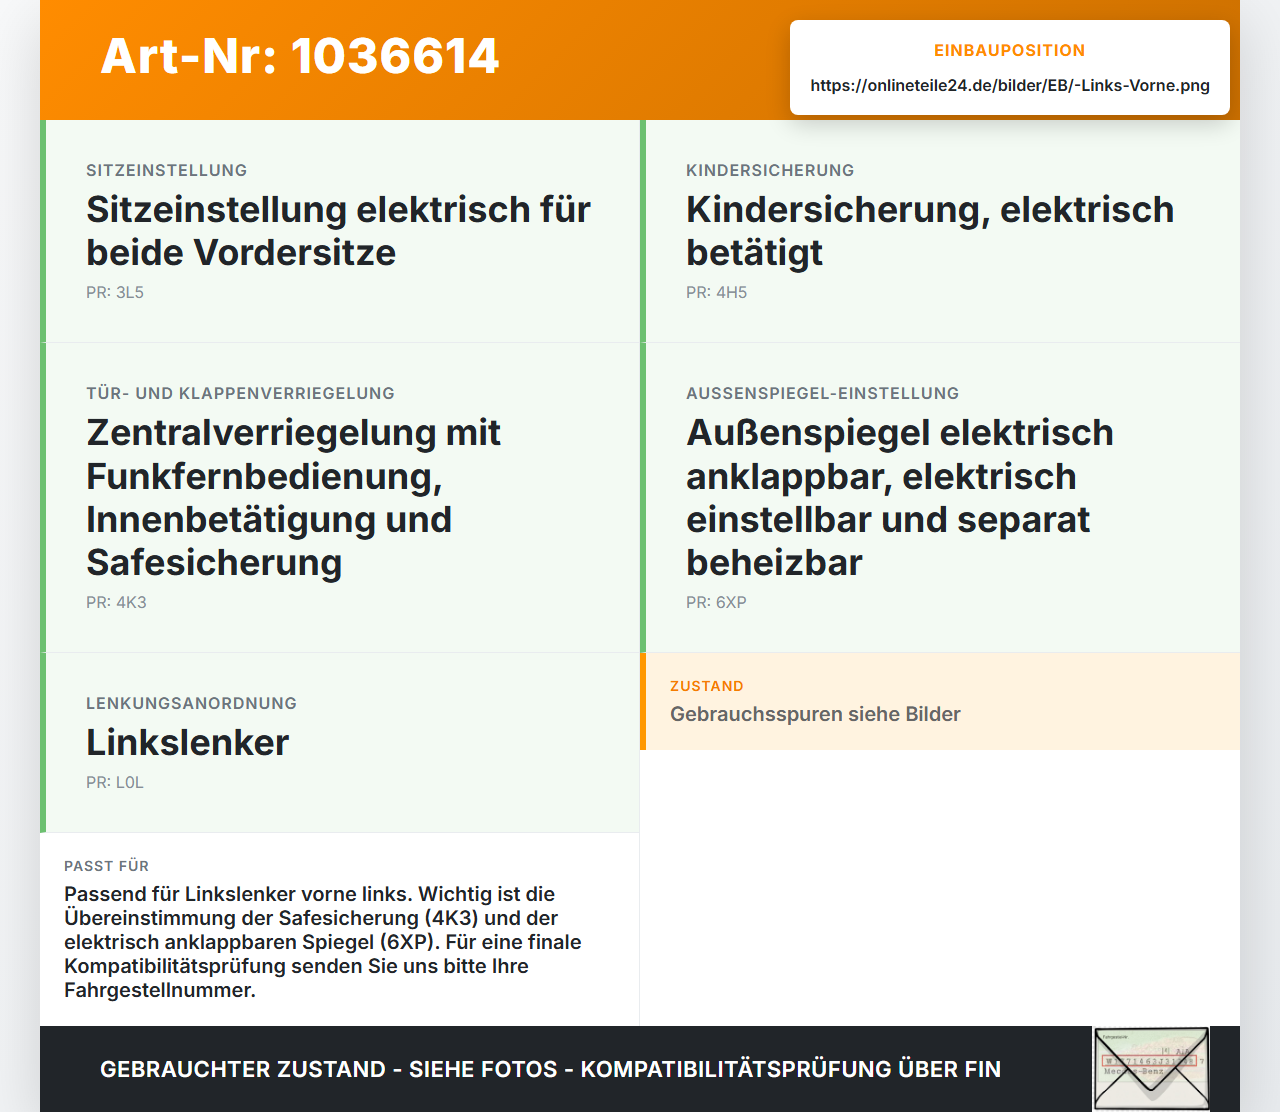Click the footer banner Gebrauchter Zustand text

[550, 1069]
